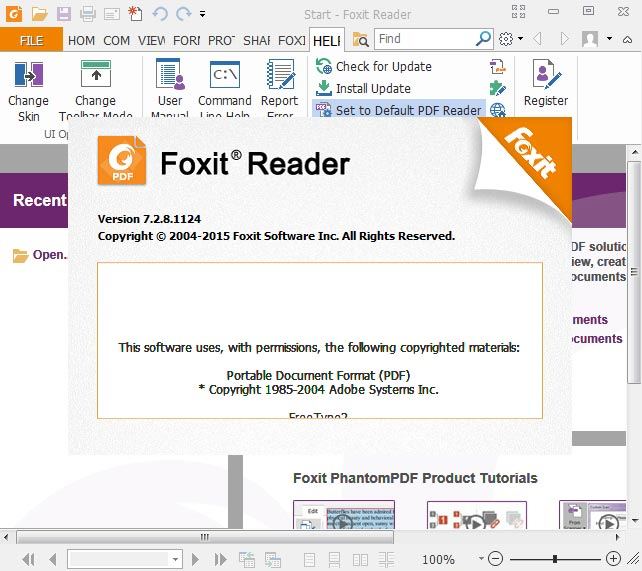Select continuous facing view mode icon
This screenshot has width=642, height=571.
pos(386,560)
